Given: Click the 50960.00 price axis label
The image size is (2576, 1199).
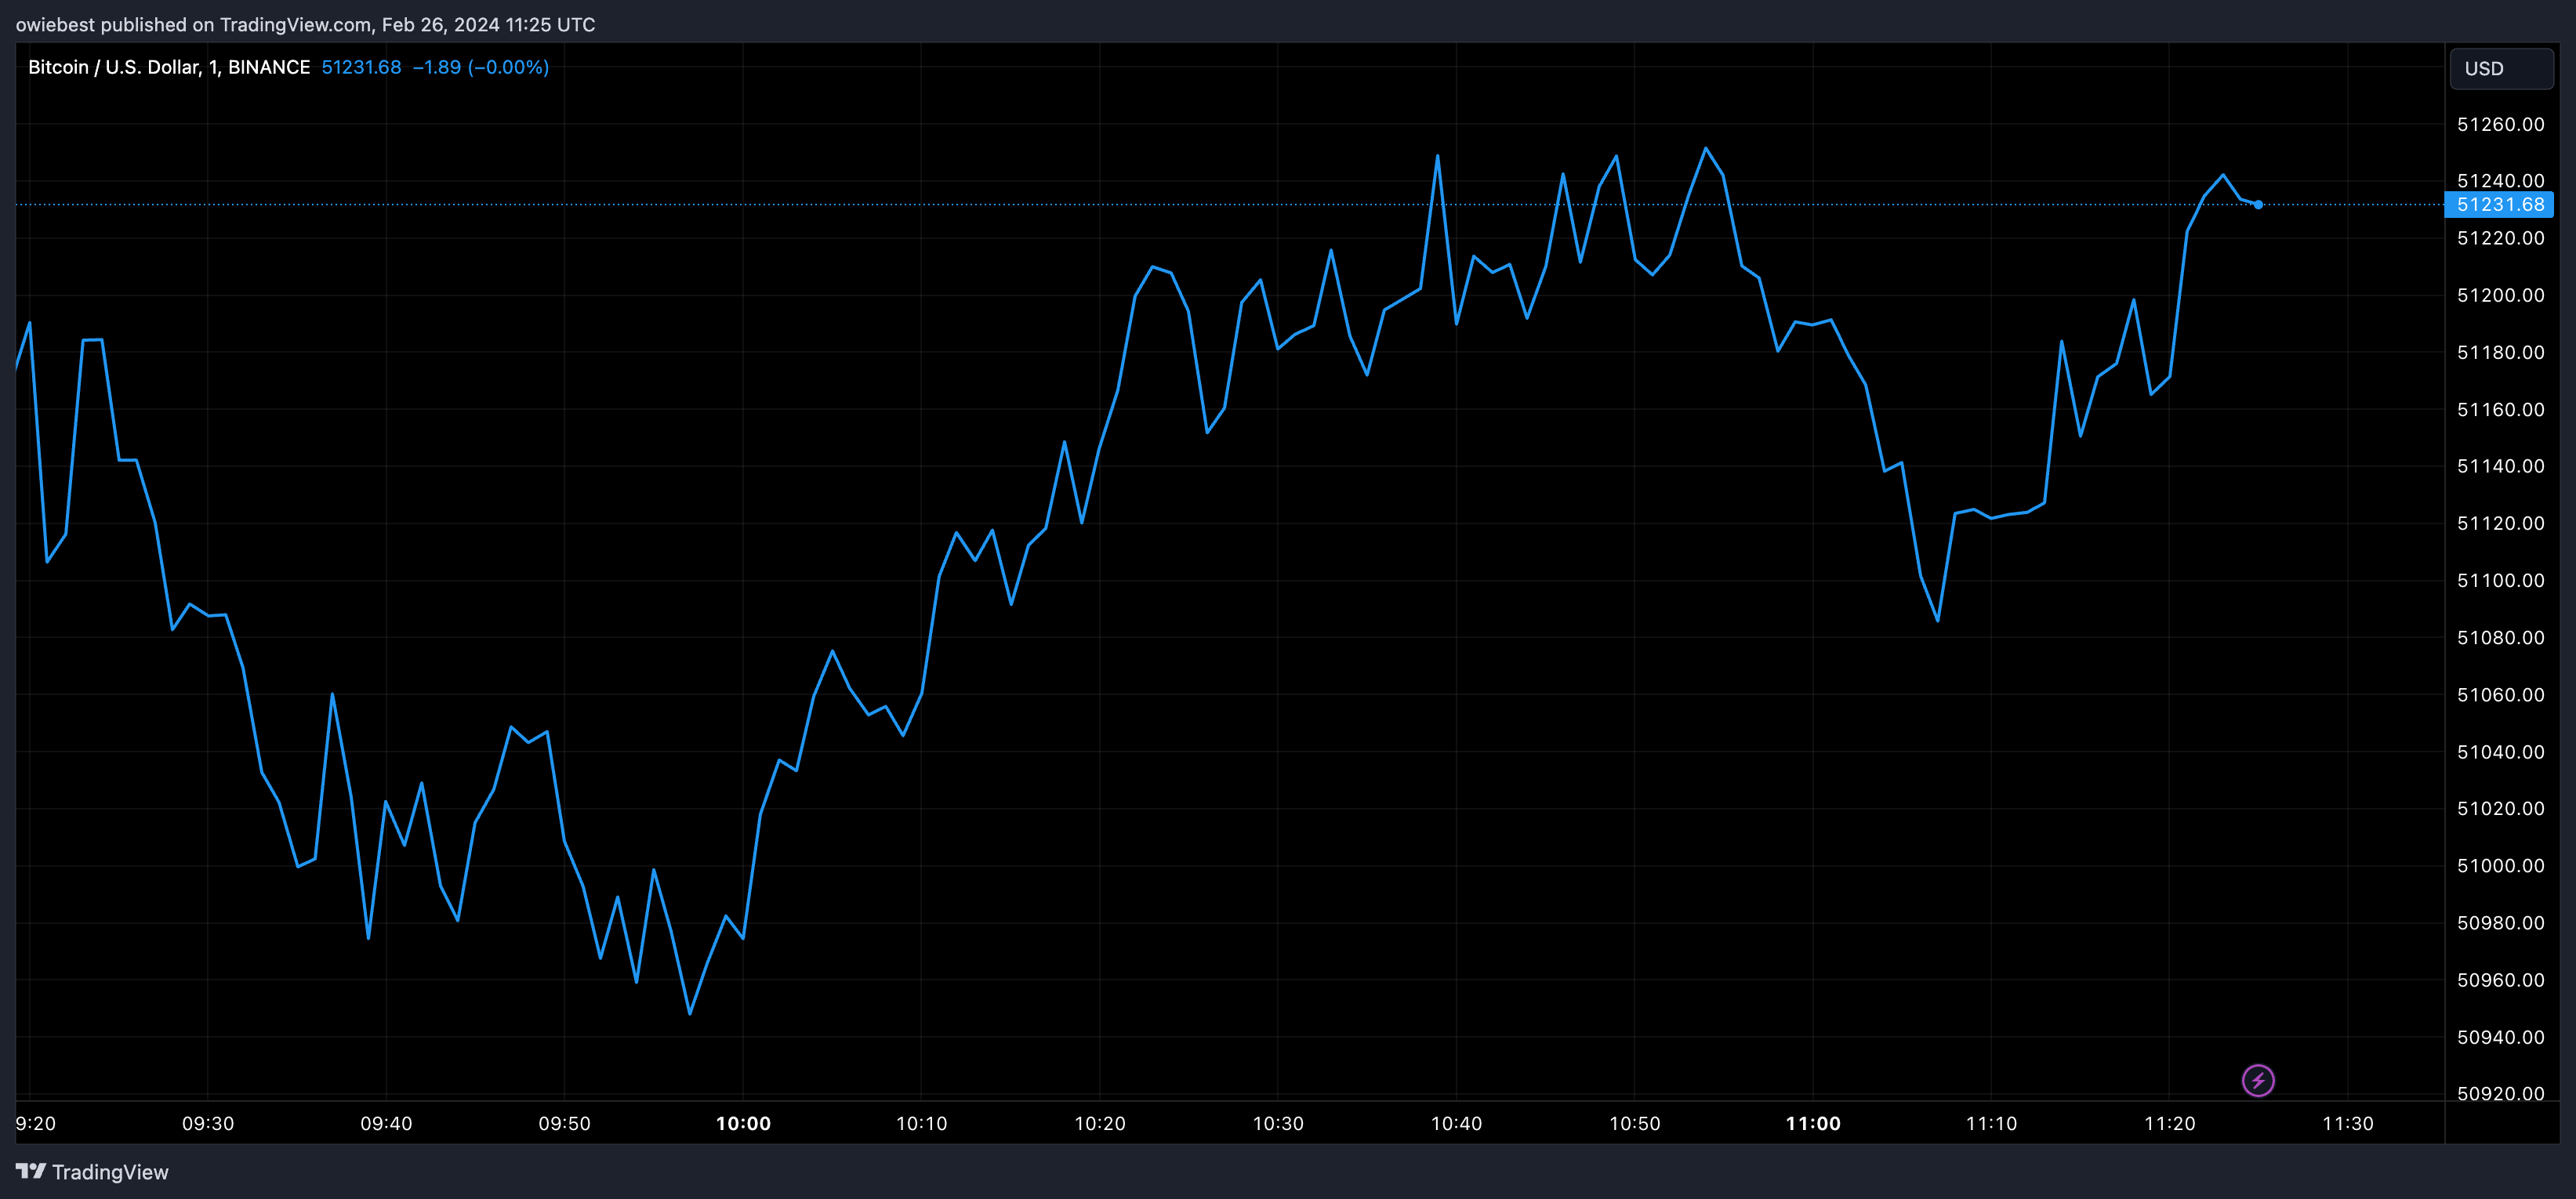Looking at the screenshot, I should click(x=2500, y=980).
